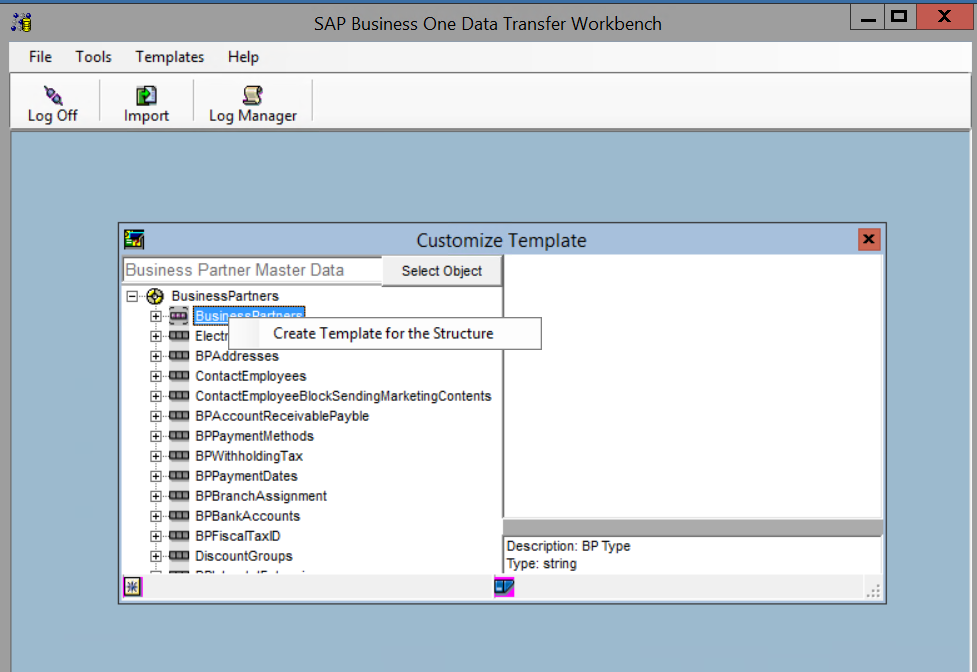Select the BPWithholdingTax tree item
This screenshot has height=672, width=977.
(249, 456)
